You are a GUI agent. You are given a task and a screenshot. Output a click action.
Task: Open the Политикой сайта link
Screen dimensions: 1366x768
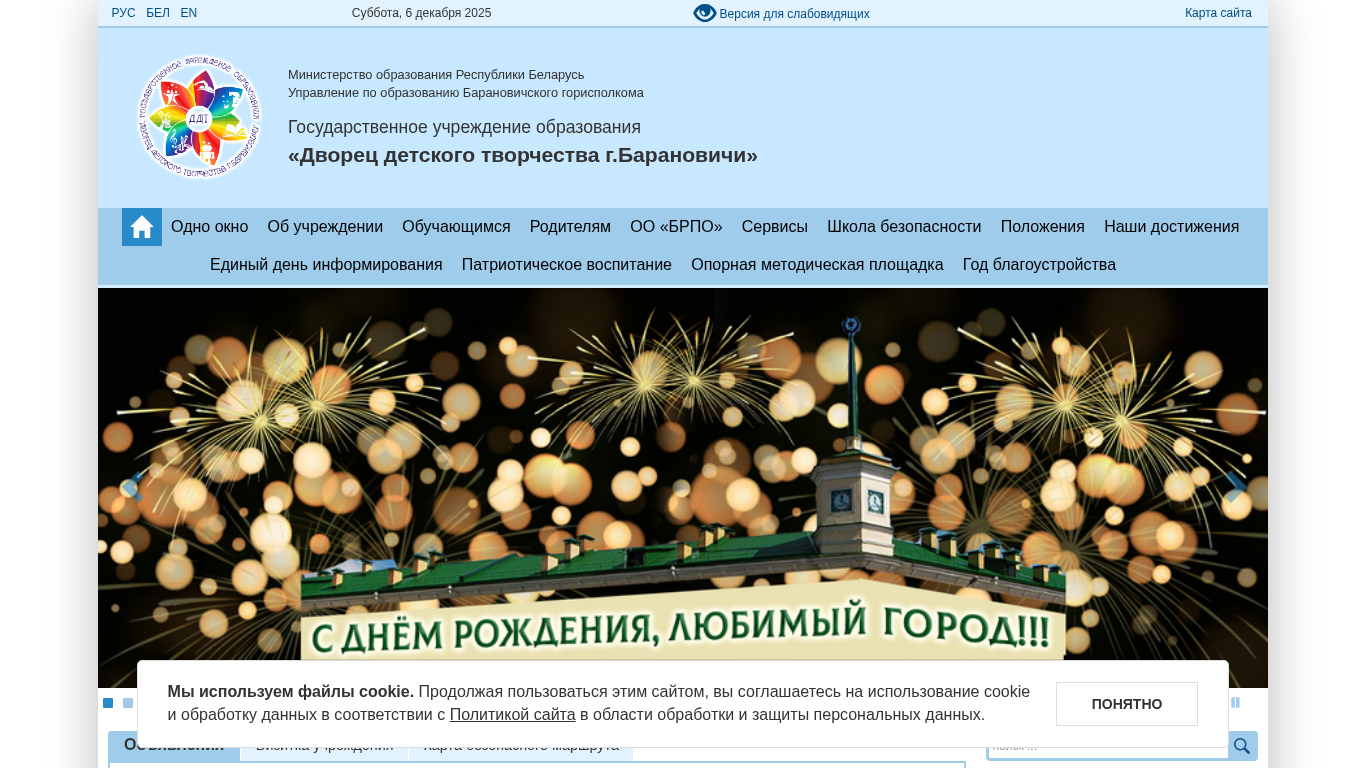pos(513,715)
